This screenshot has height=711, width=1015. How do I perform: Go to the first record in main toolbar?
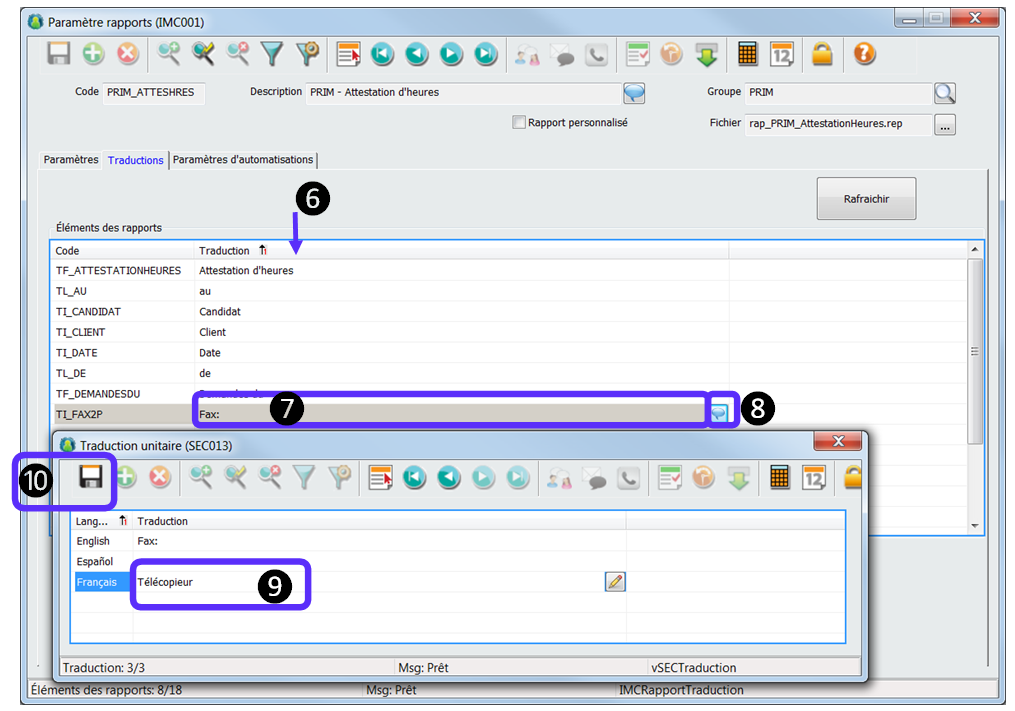pos(382,55)
